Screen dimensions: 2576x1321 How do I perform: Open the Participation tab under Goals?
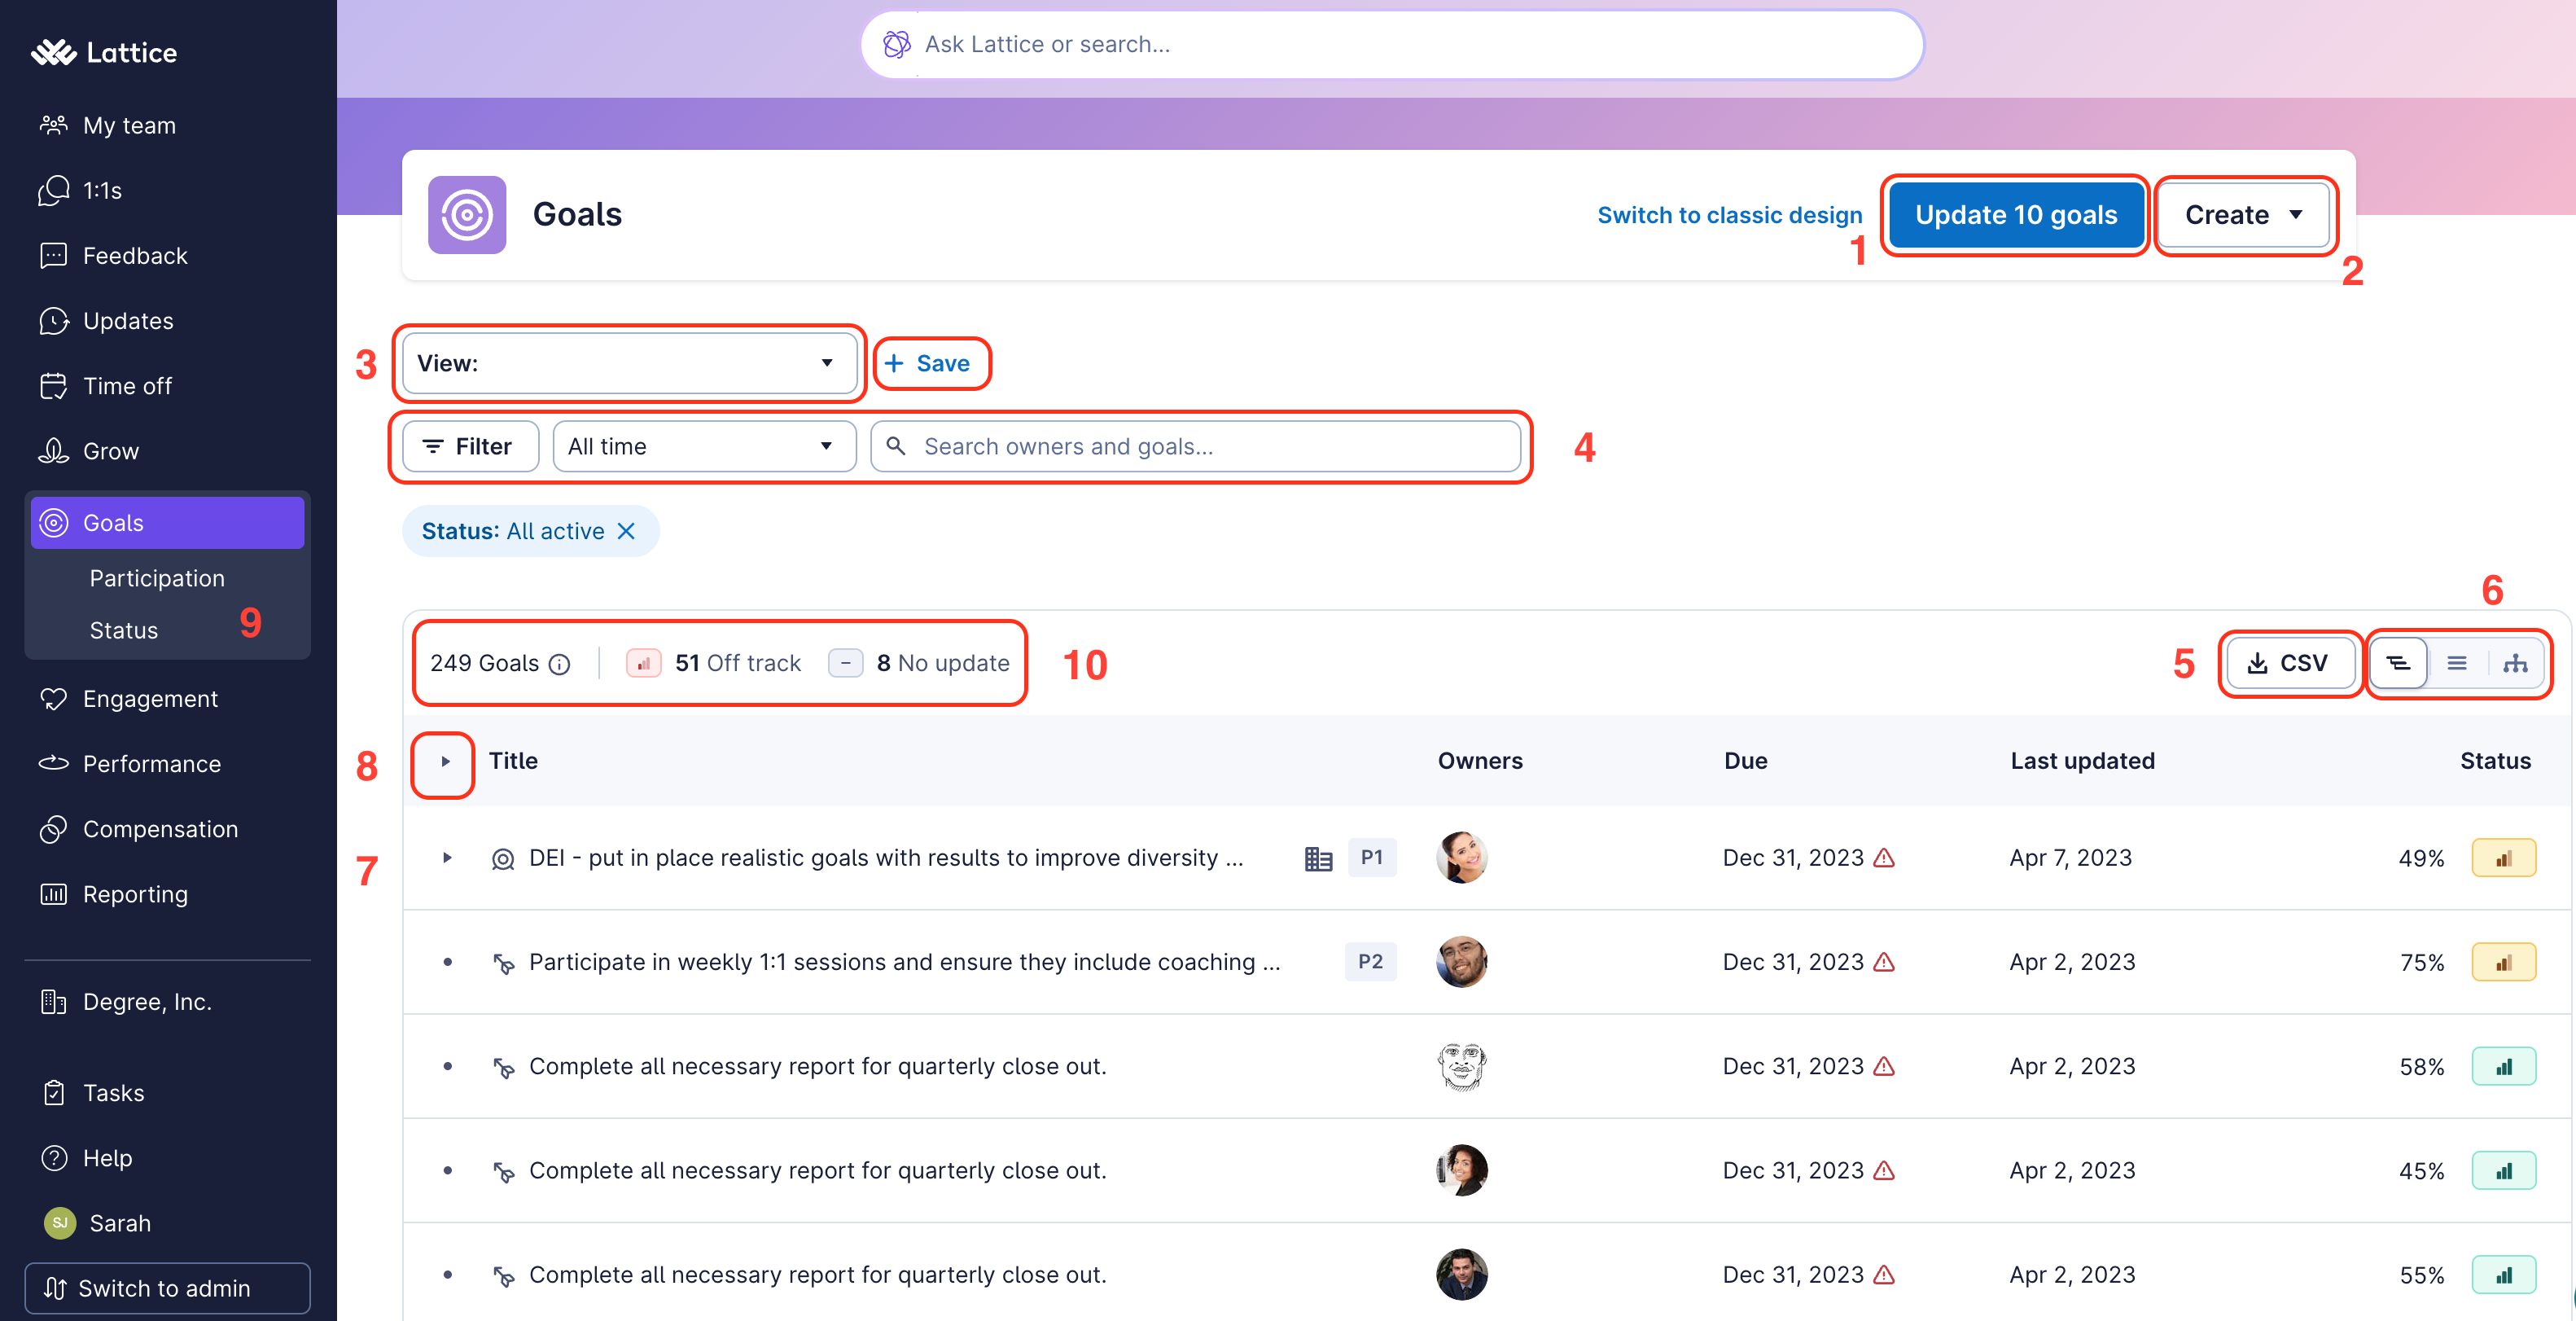(156, 578)
